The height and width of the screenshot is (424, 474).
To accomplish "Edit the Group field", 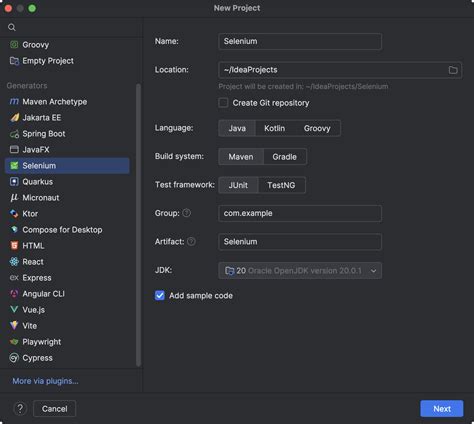I will click(x=300, y=213).
